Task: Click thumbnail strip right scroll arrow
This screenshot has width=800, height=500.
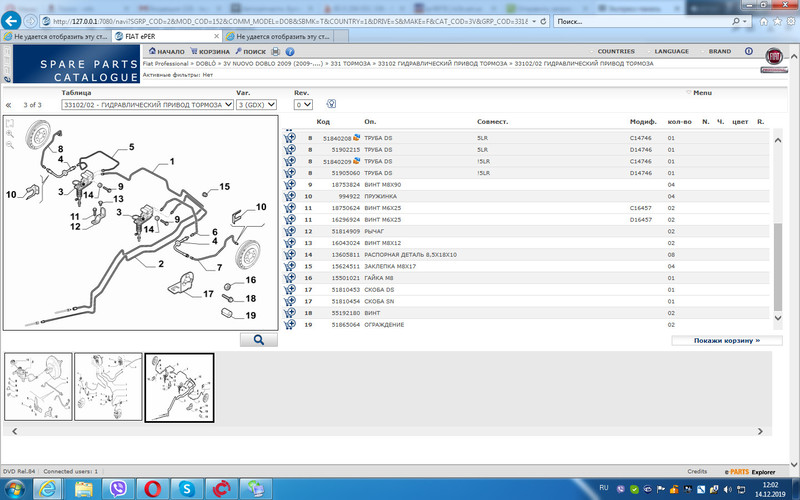Action: pos(760,431)
